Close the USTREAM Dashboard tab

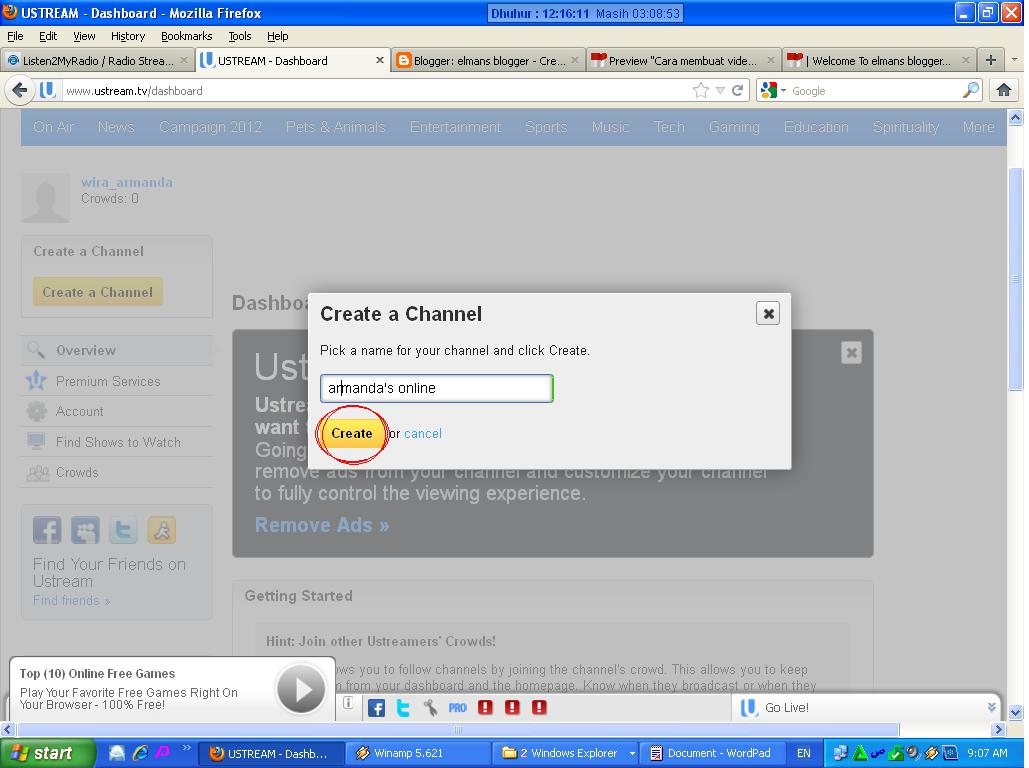point(379,60)
